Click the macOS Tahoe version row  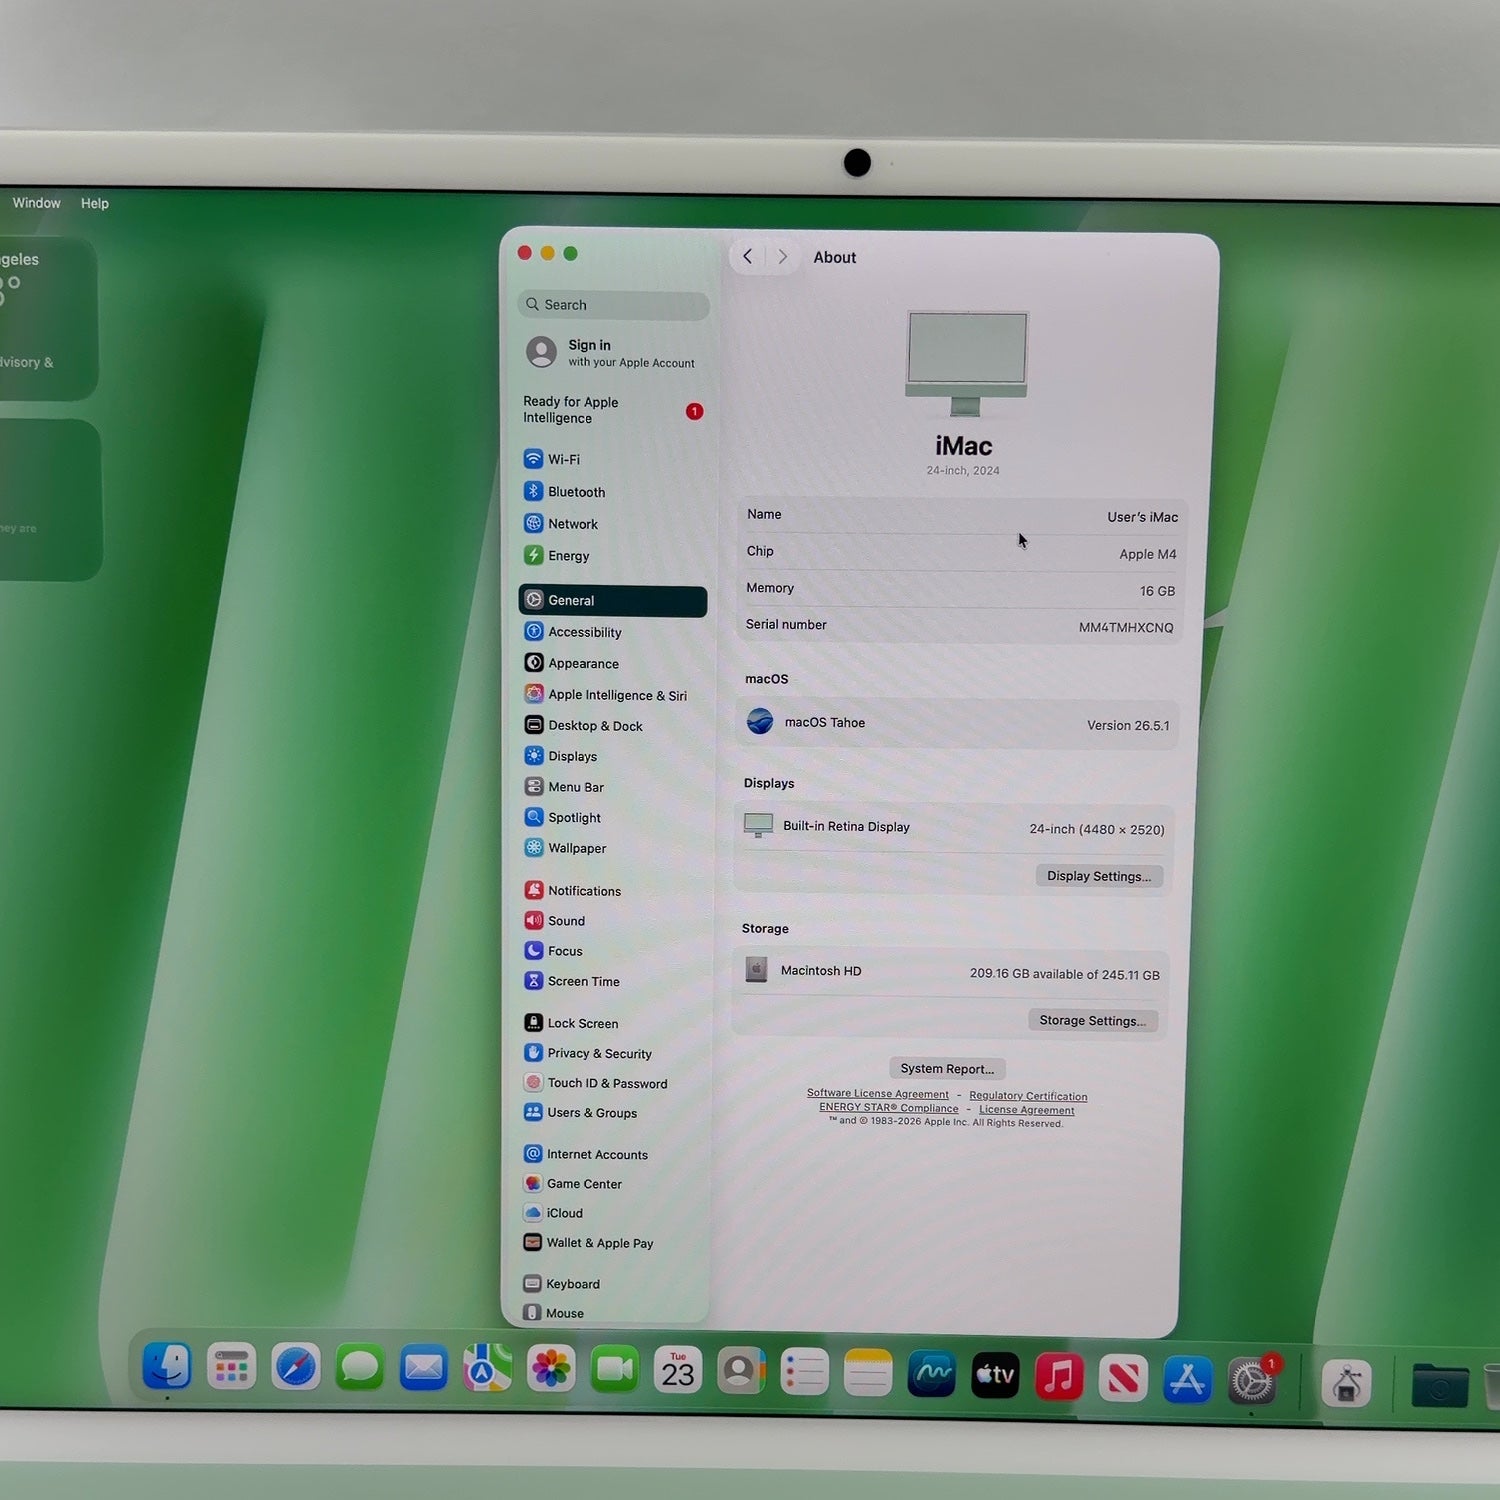point(958,724)
